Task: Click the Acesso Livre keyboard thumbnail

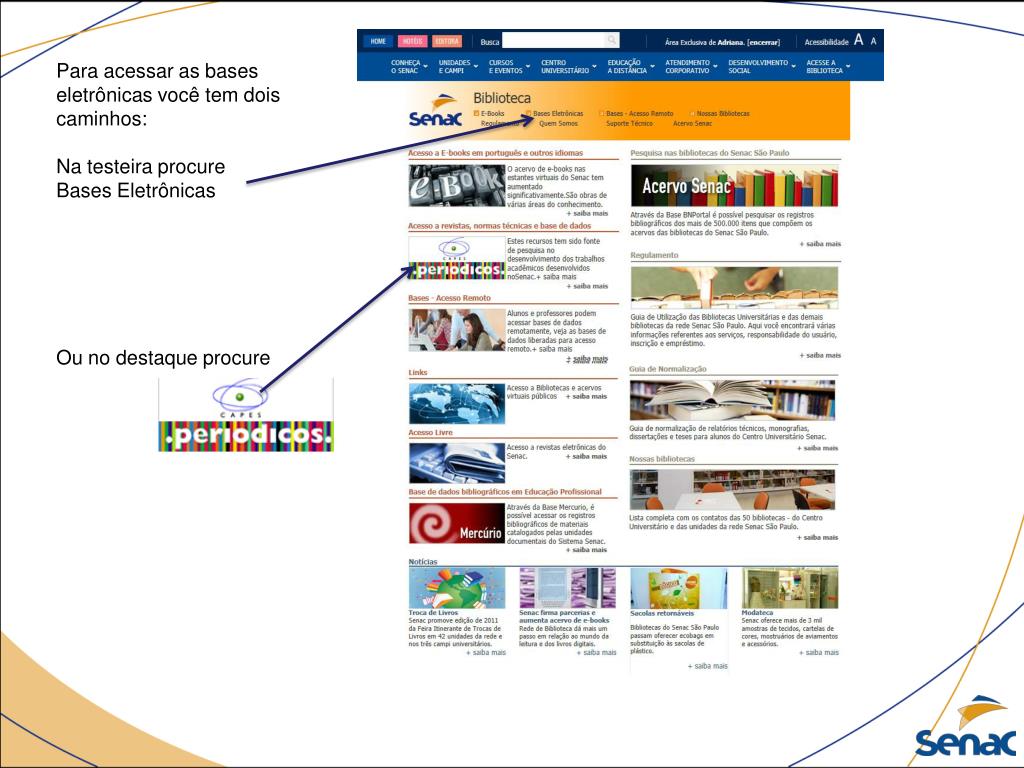Action: [x=457, y=463]
